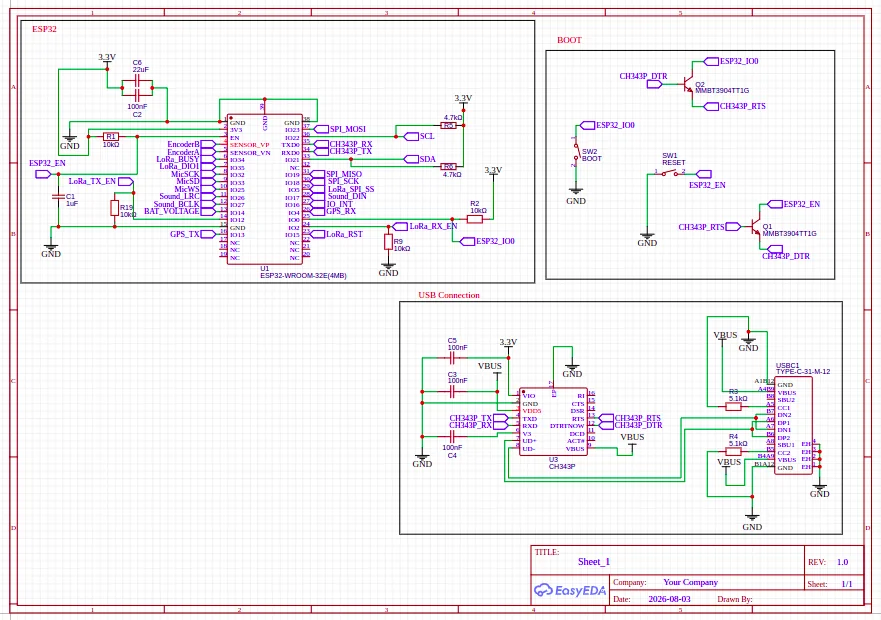Click the GPS_RX net port

[333, 211]
